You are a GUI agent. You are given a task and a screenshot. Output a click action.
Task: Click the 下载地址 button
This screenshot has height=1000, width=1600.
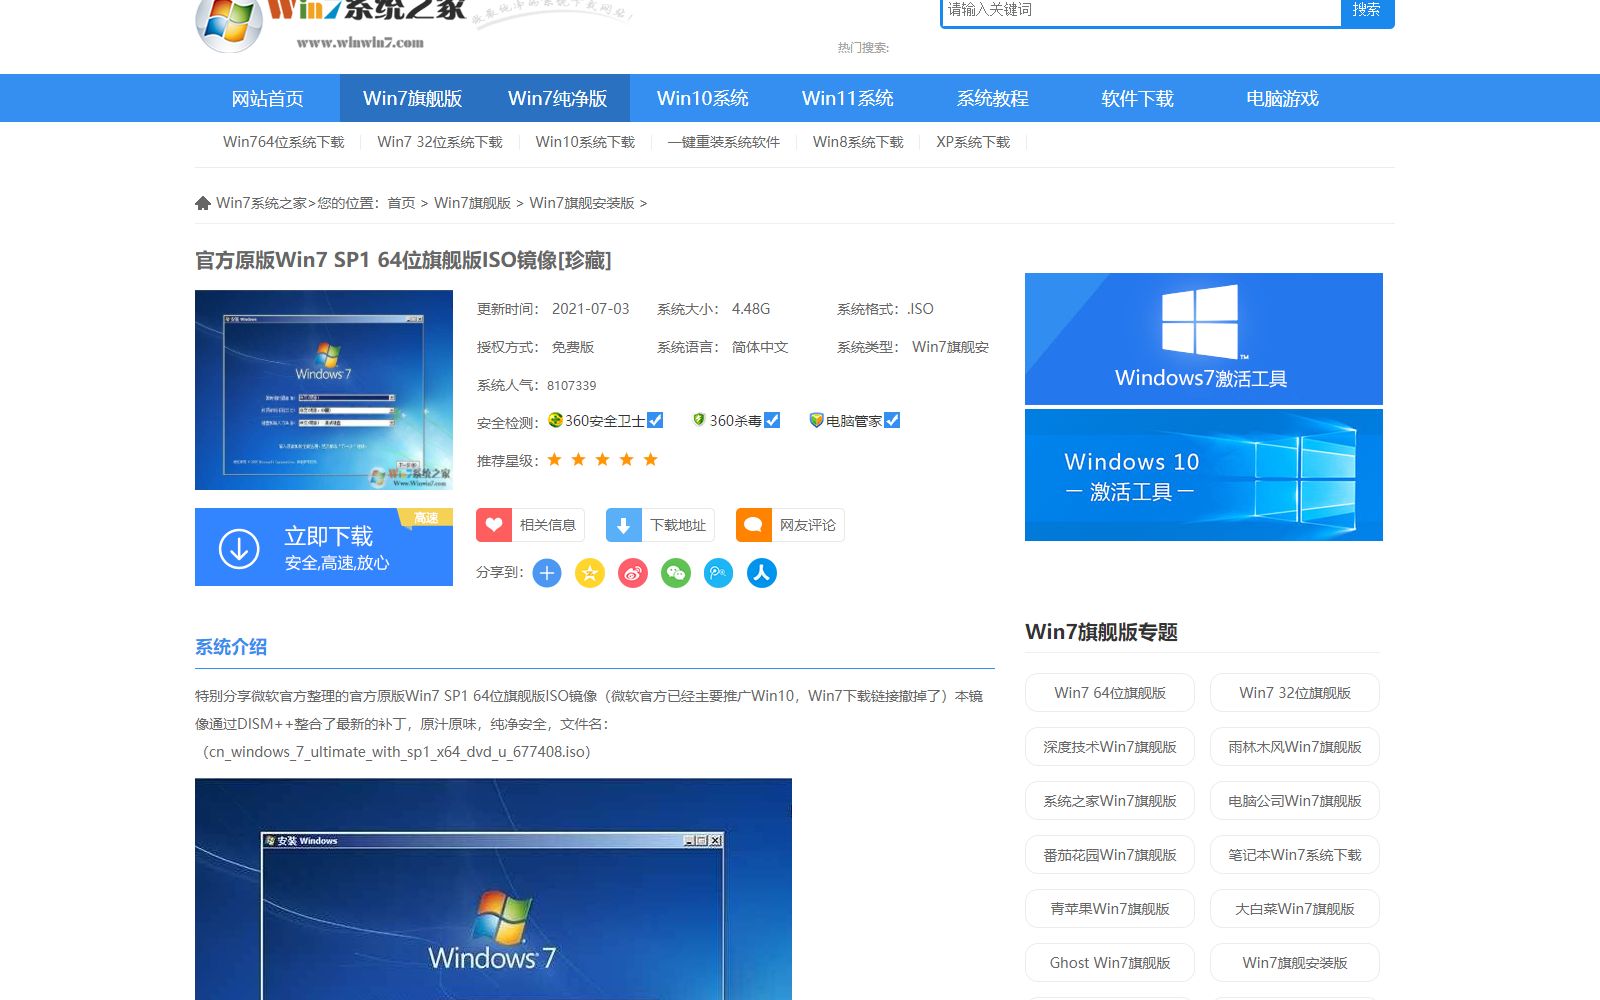pos(660,525)
